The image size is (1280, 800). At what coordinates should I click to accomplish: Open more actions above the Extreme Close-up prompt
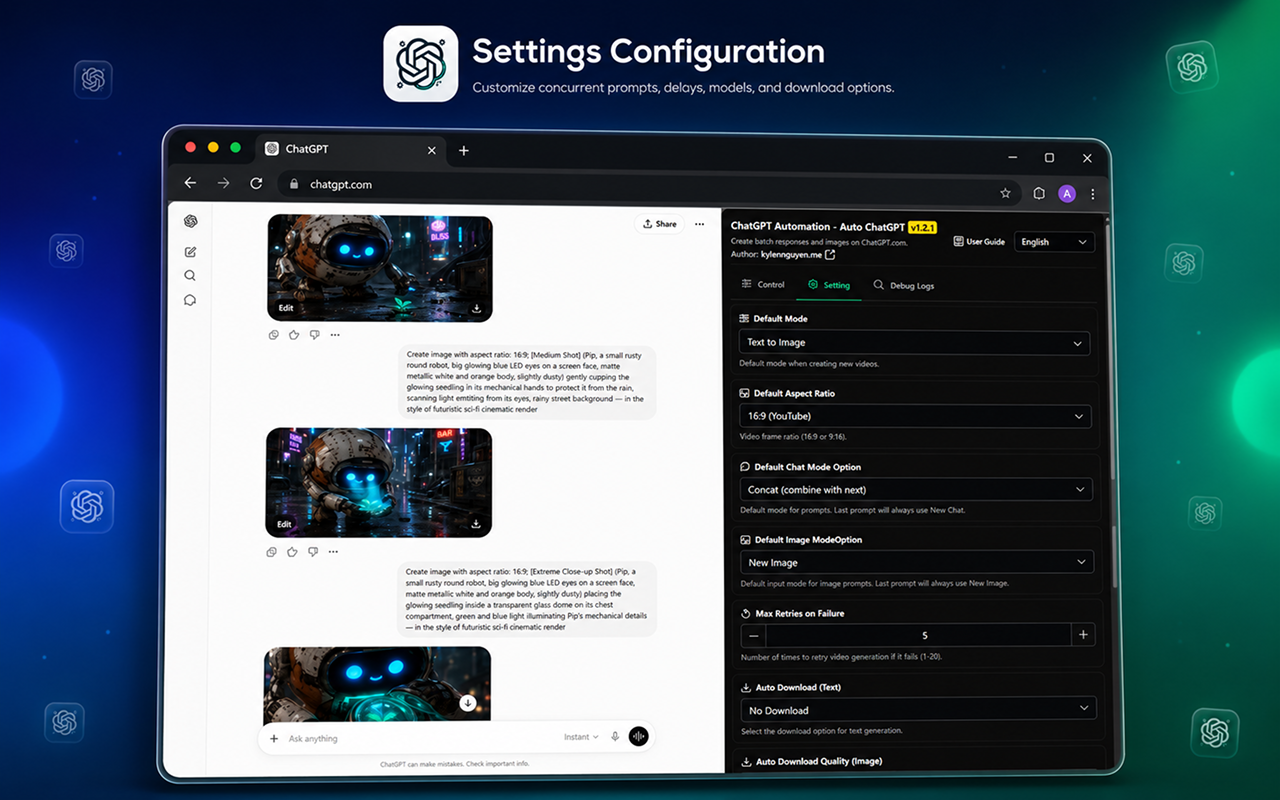(x=333, y=551)
